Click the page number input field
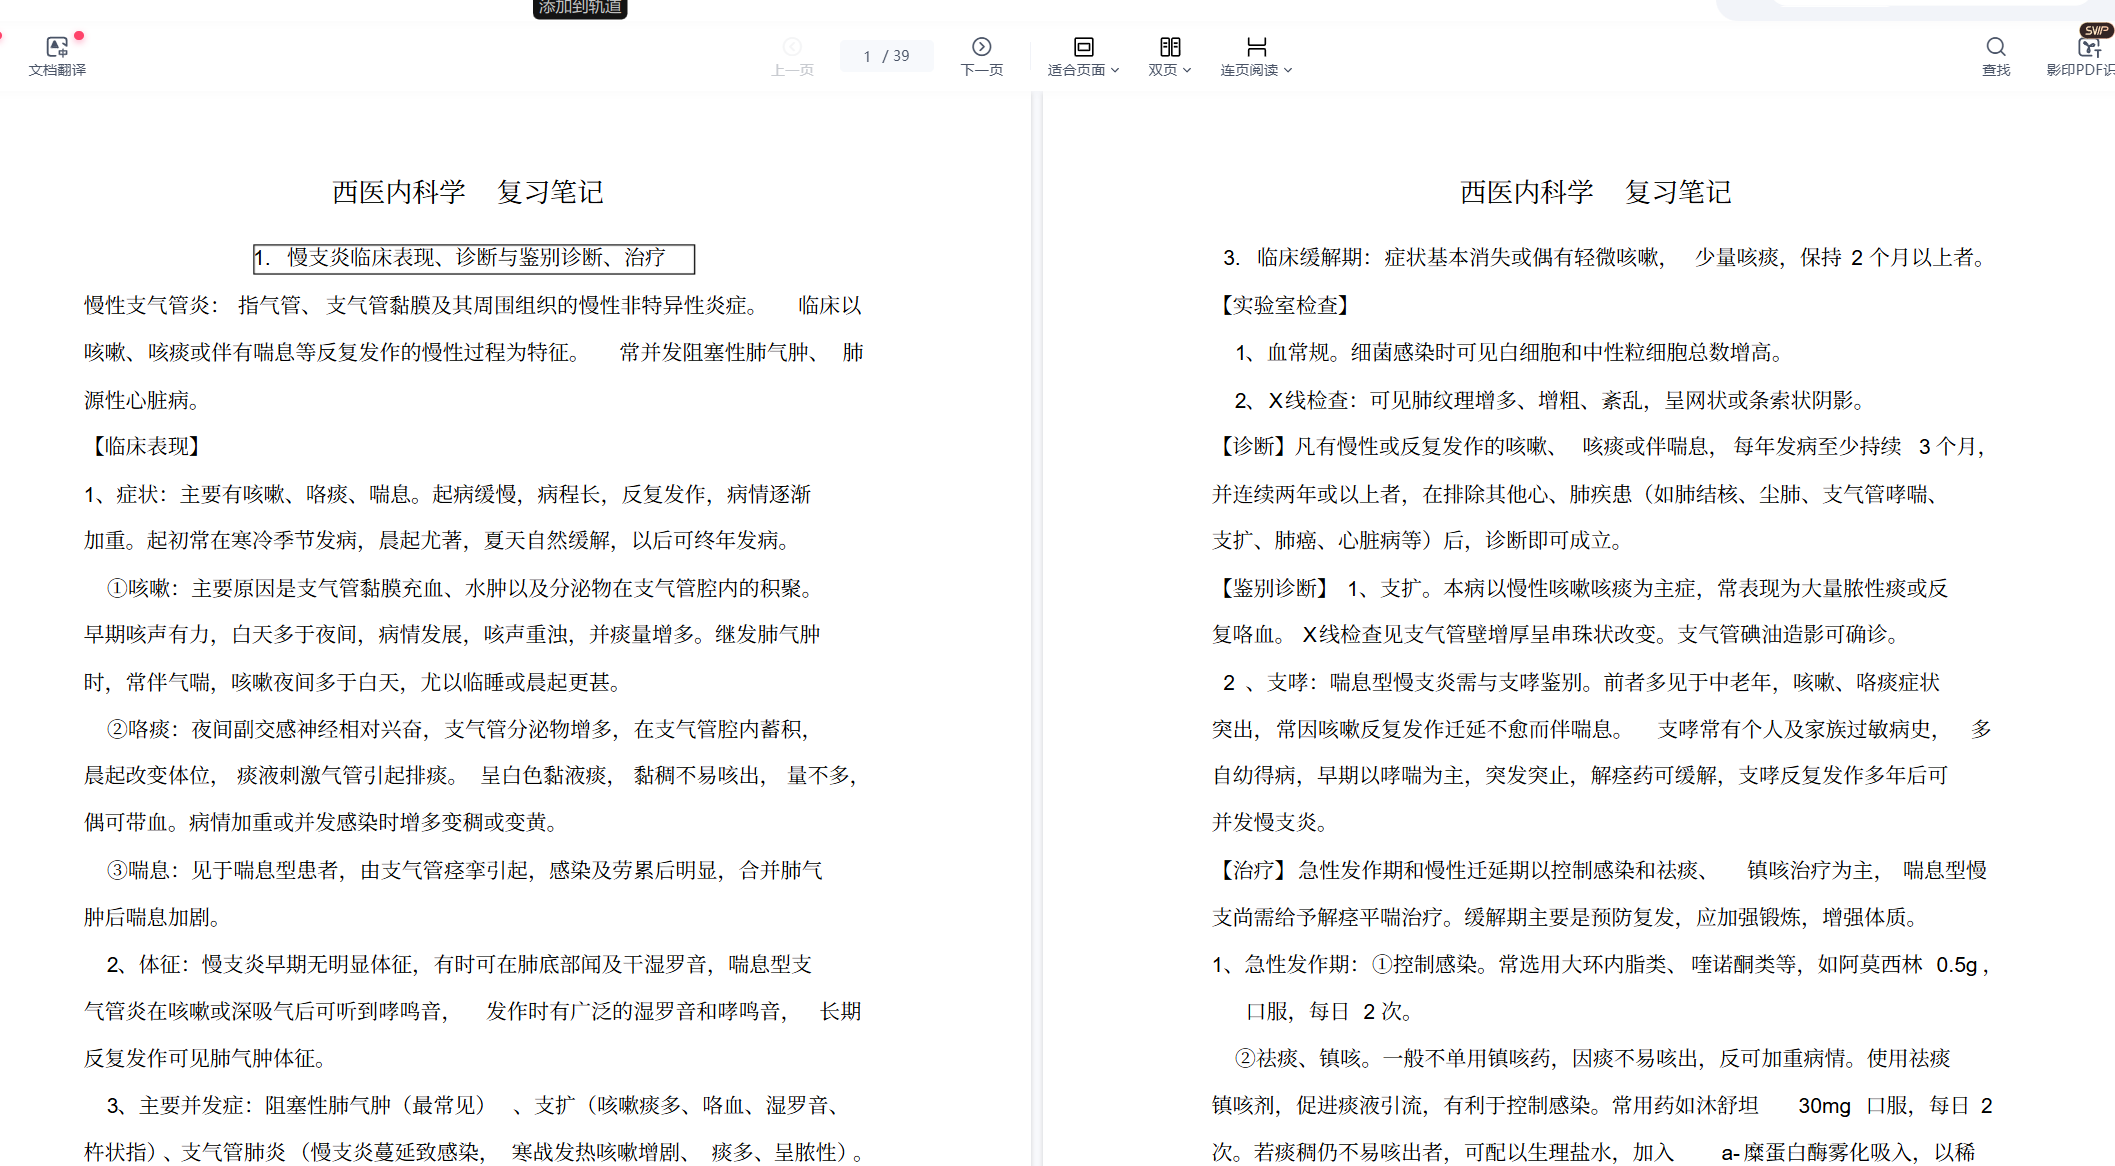This screenshot has width=2115, height=1166. tap(868, 56)
